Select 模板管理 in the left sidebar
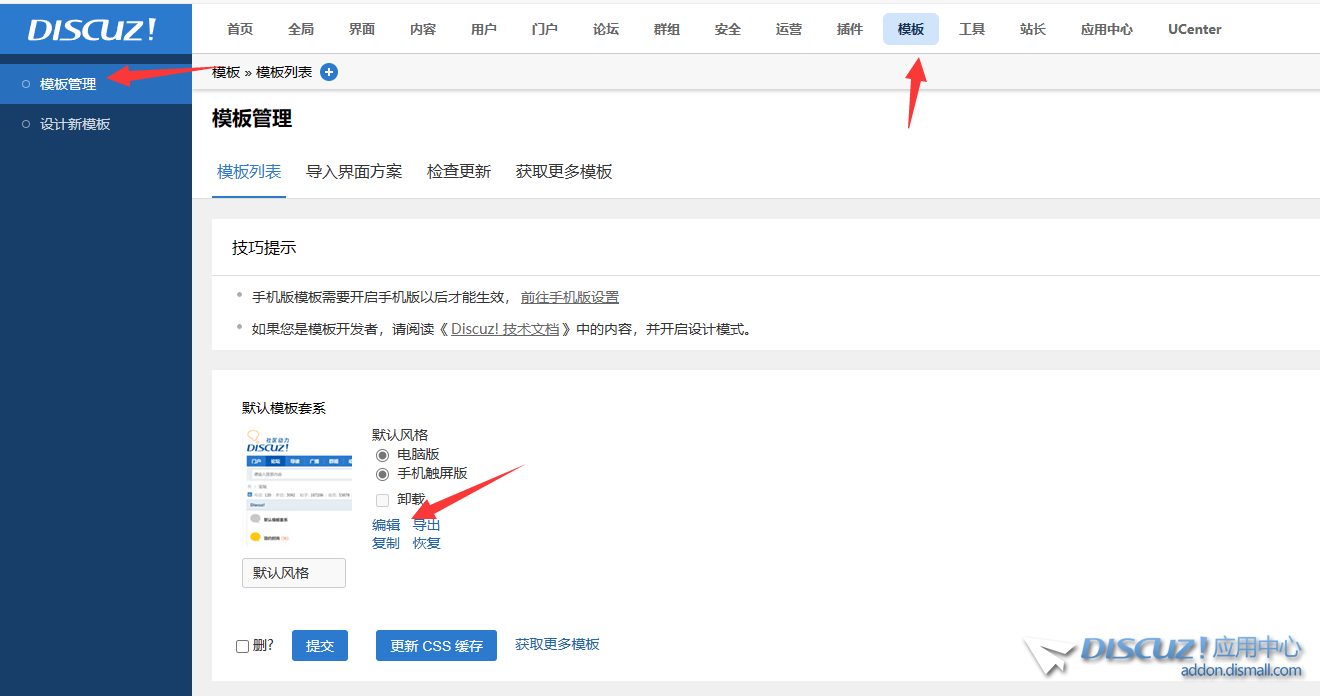 96,84
